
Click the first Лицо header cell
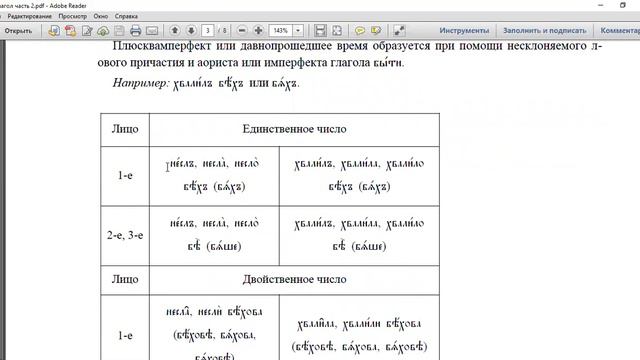125,129
